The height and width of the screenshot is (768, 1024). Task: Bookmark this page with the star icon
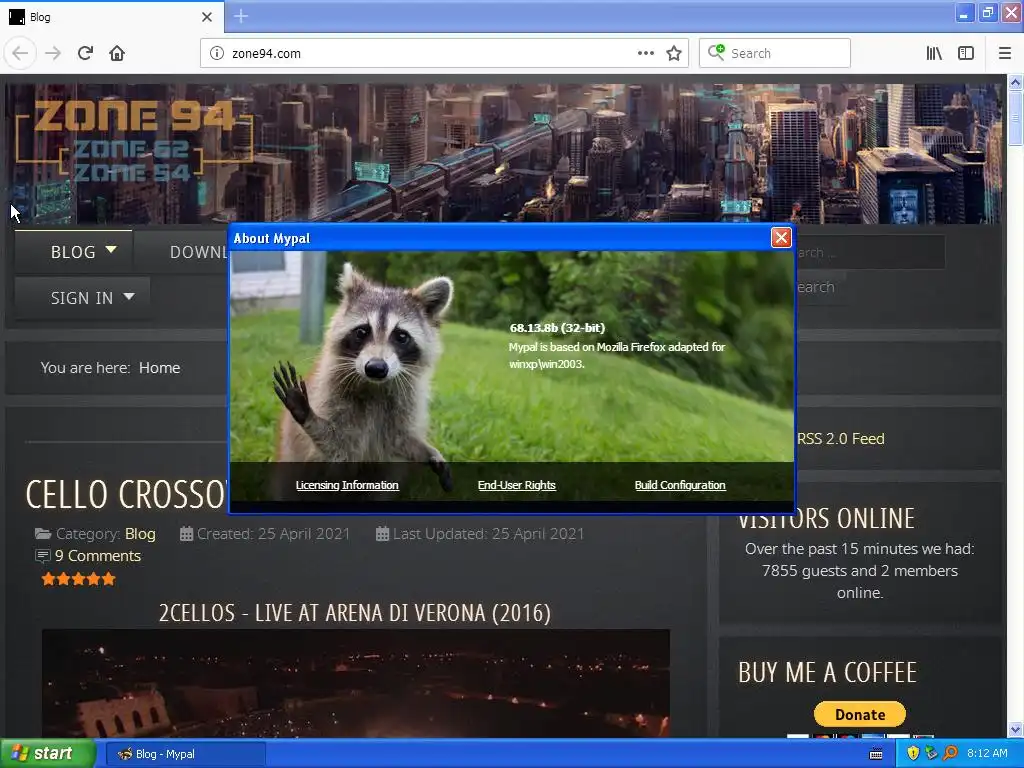click(674, 54)
